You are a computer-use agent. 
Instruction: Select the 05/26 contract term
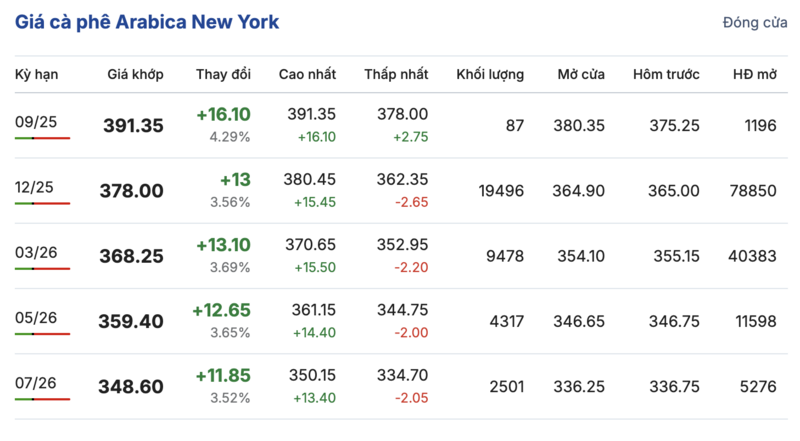35,317
